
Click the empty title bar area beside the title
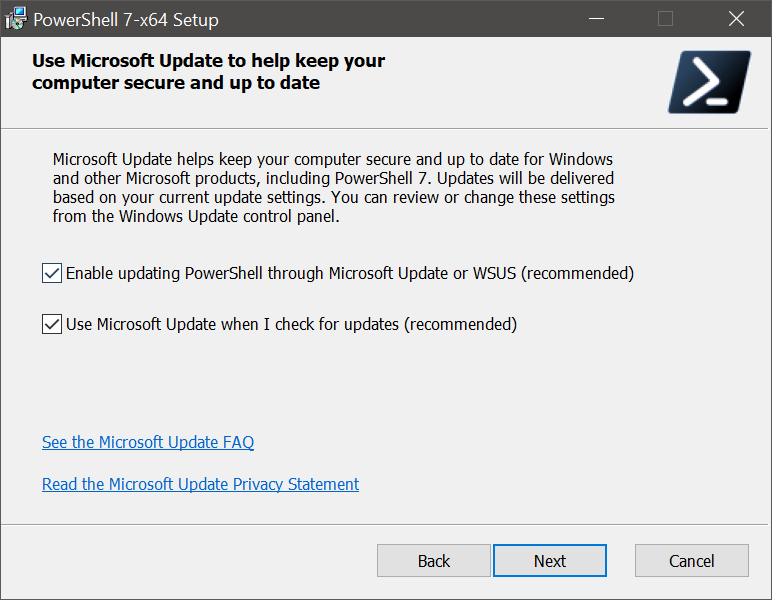(x=394, y=19)
